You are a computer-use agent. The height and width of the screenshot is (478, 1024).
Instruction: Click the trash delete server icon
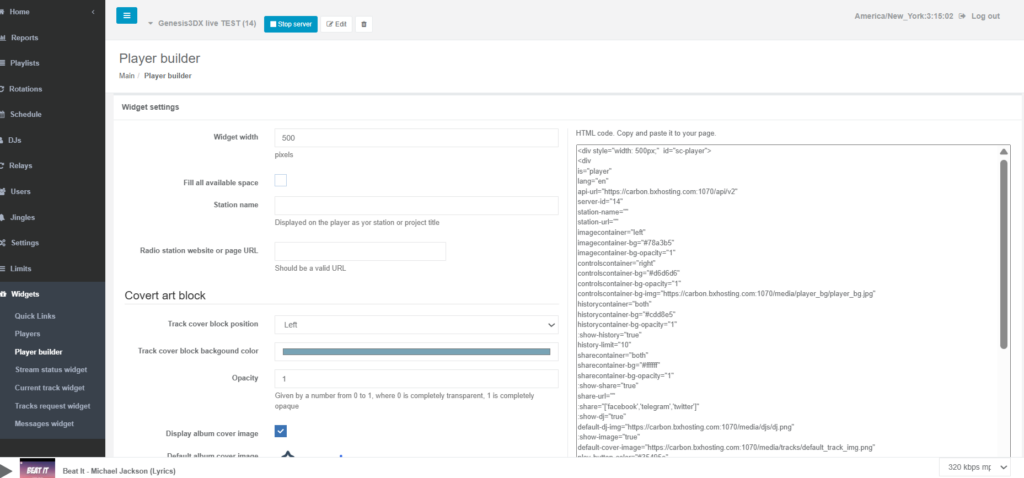pyautogui.click(x=363, y=23)
